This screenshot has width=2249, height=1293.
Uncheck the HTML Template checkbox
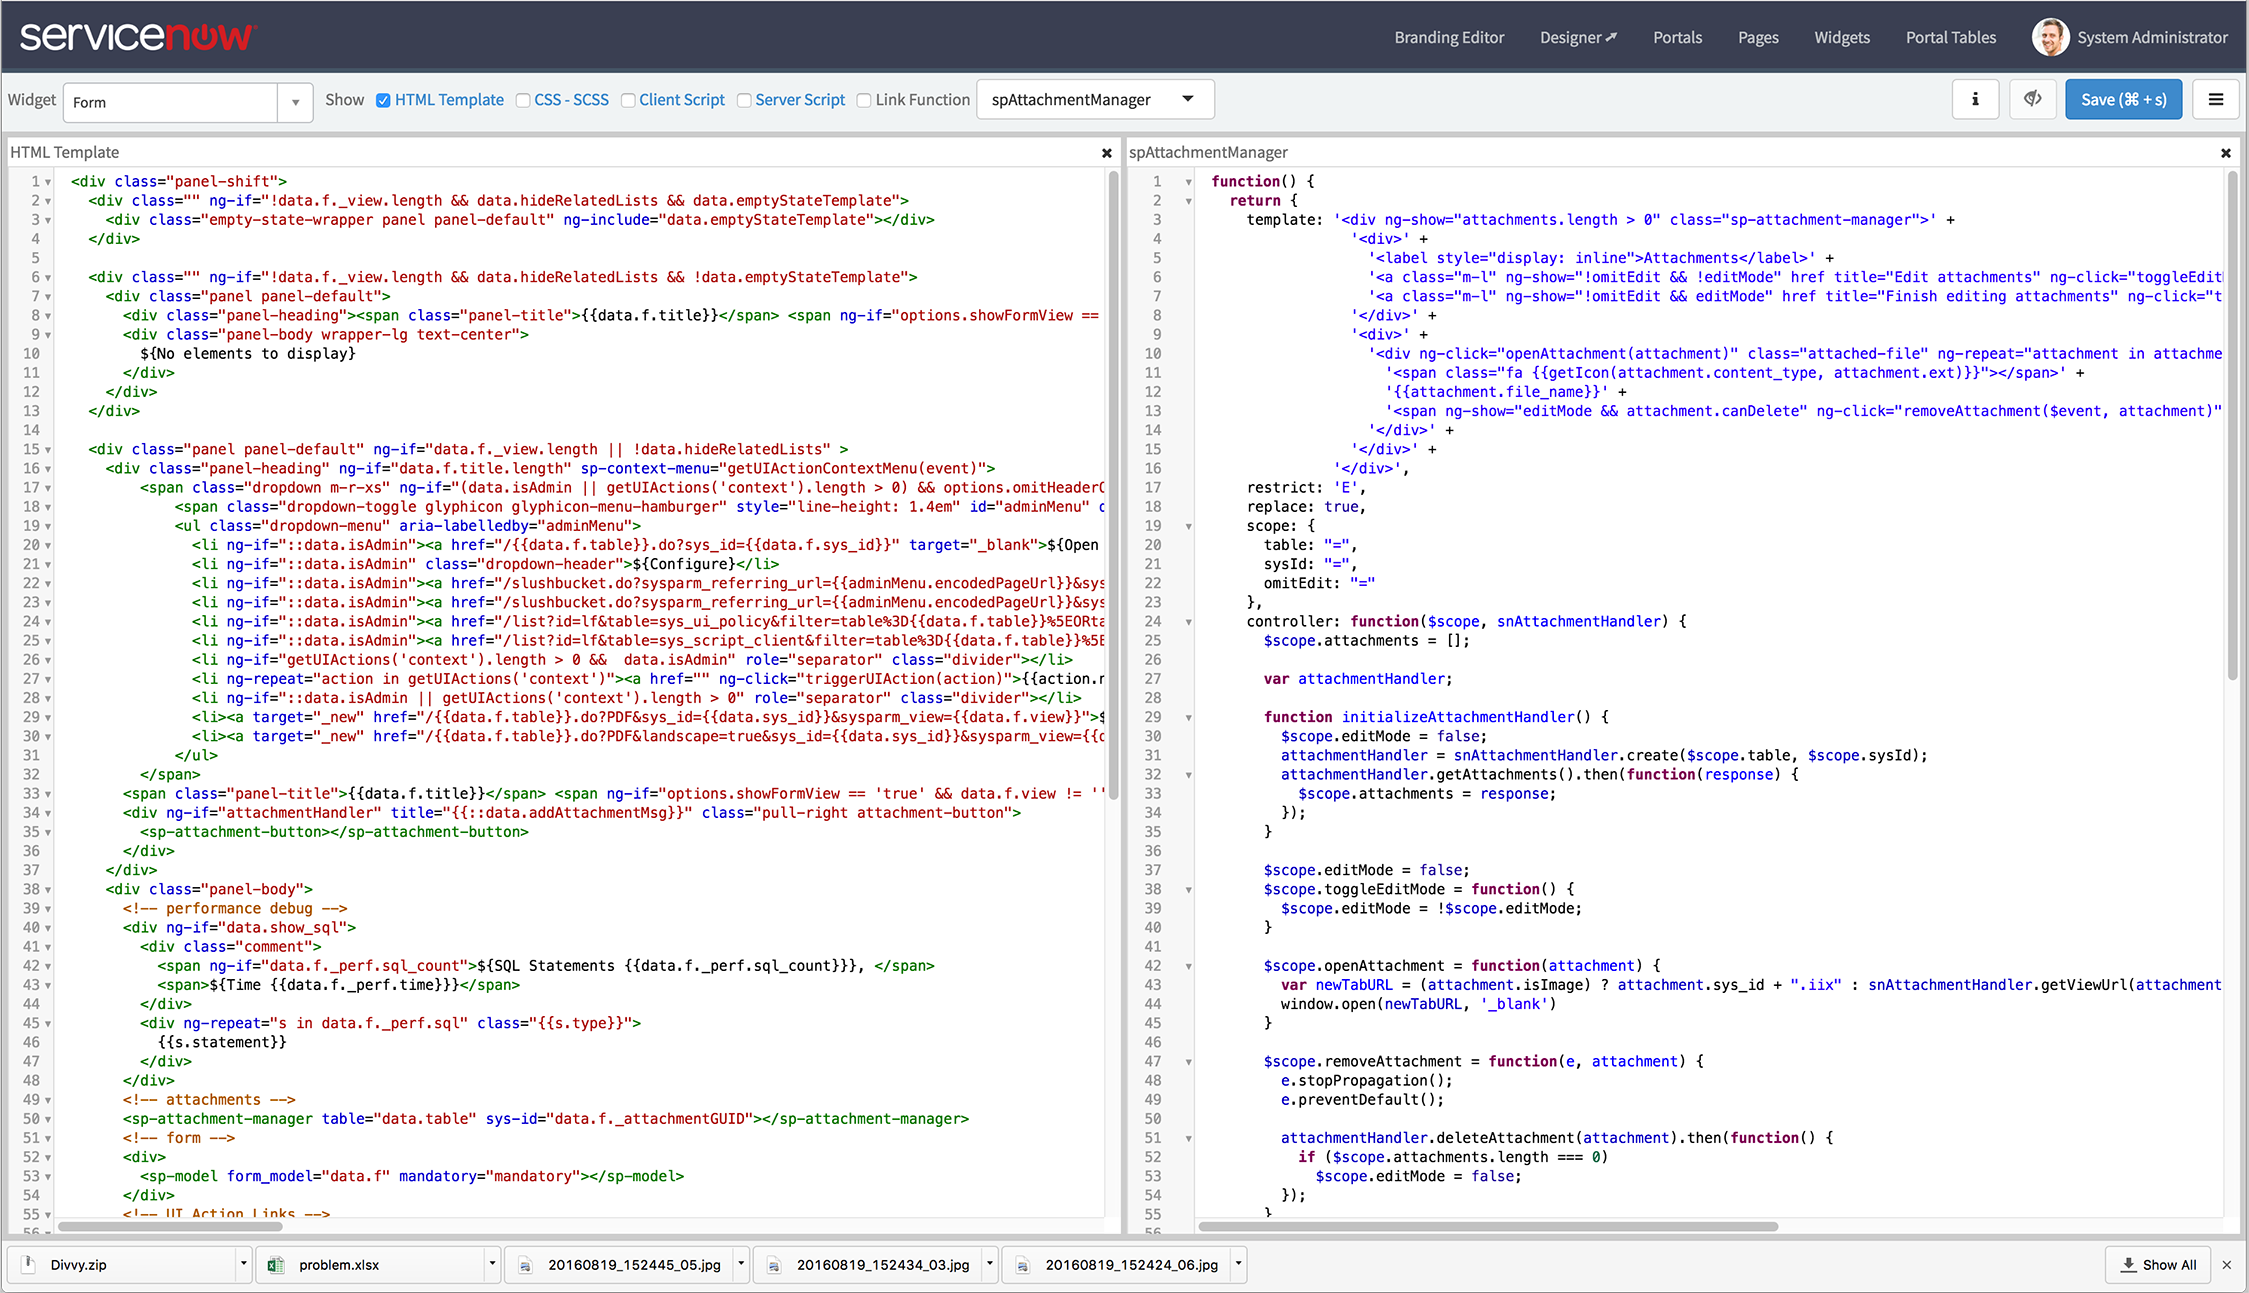tap(383, 100)
